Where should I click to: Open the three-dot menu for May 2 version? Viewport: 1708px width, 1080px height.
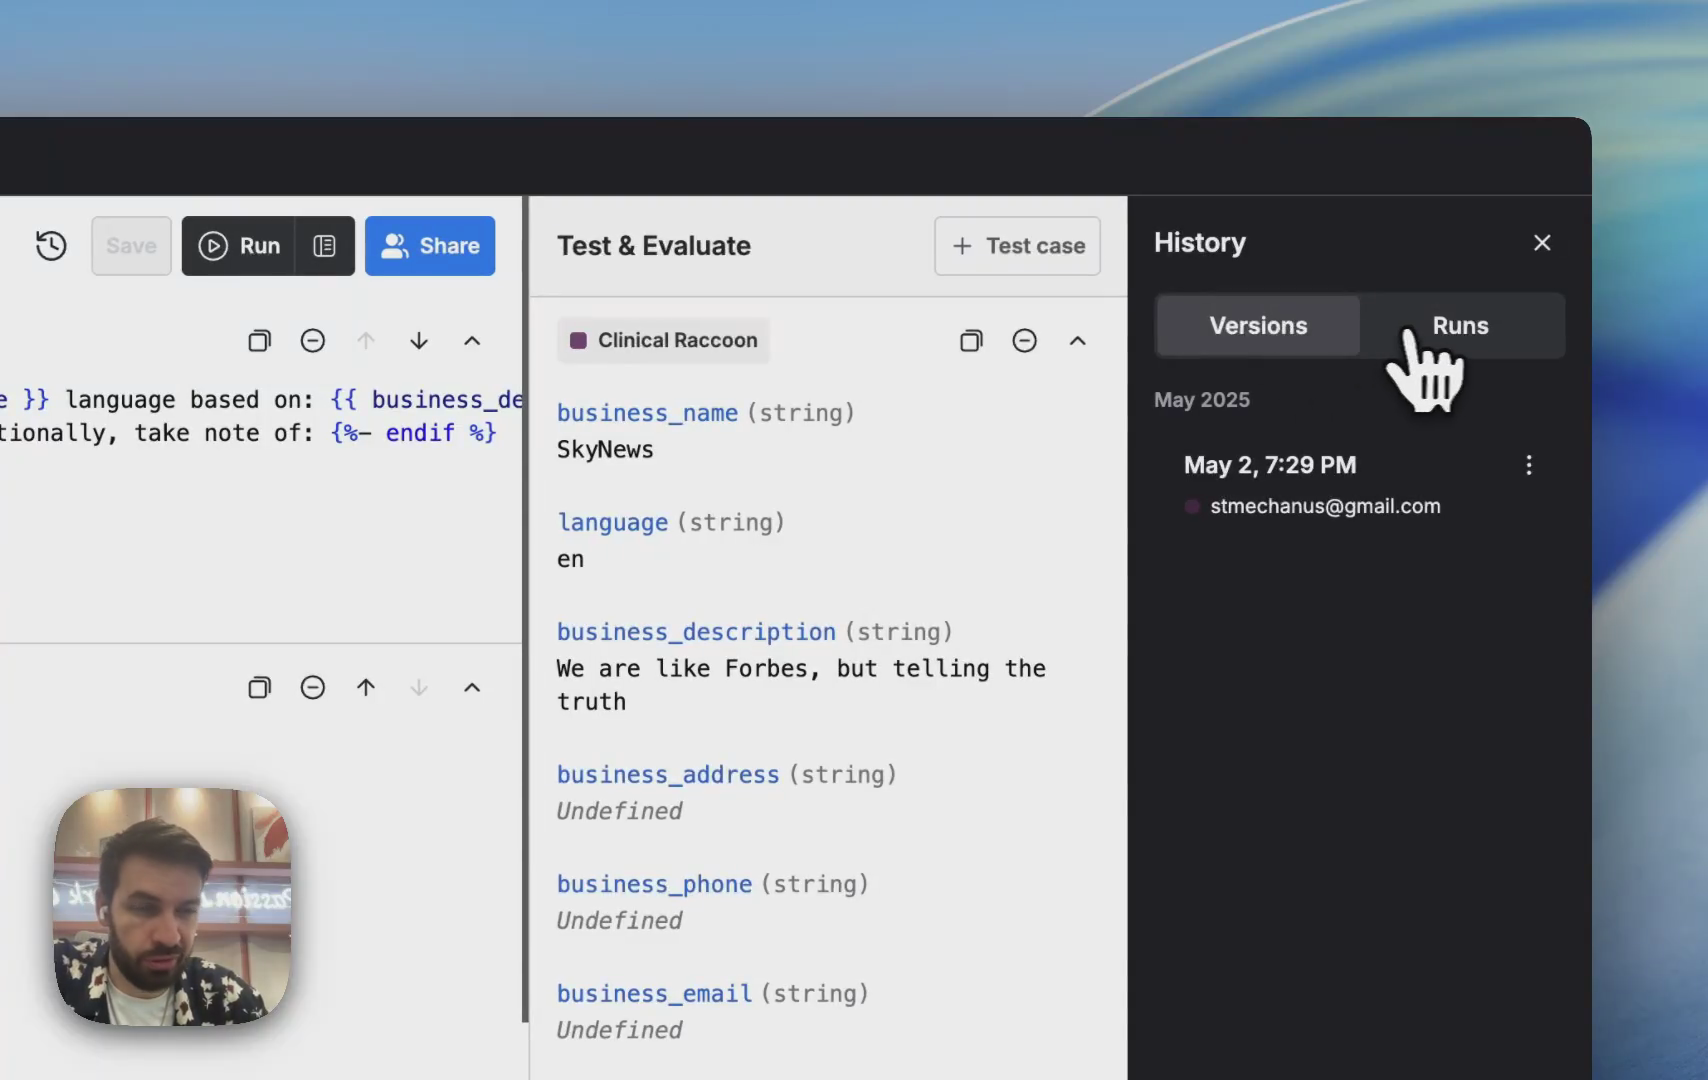(x=1529, y=464)
